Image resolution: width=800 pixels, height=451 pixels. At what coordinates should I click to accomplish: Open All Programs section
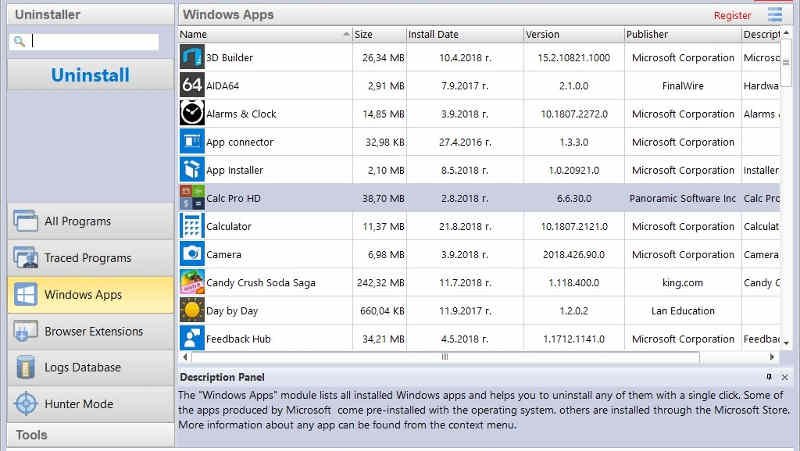tap(91, 221)
